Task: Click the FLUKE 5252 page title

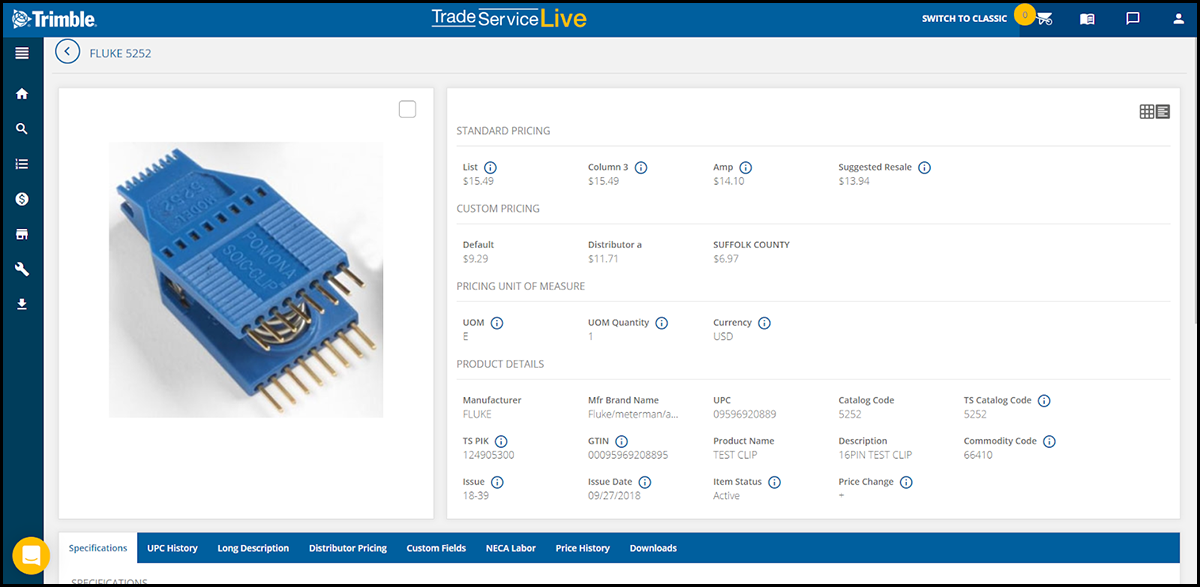Action: [x=121, y=53]
